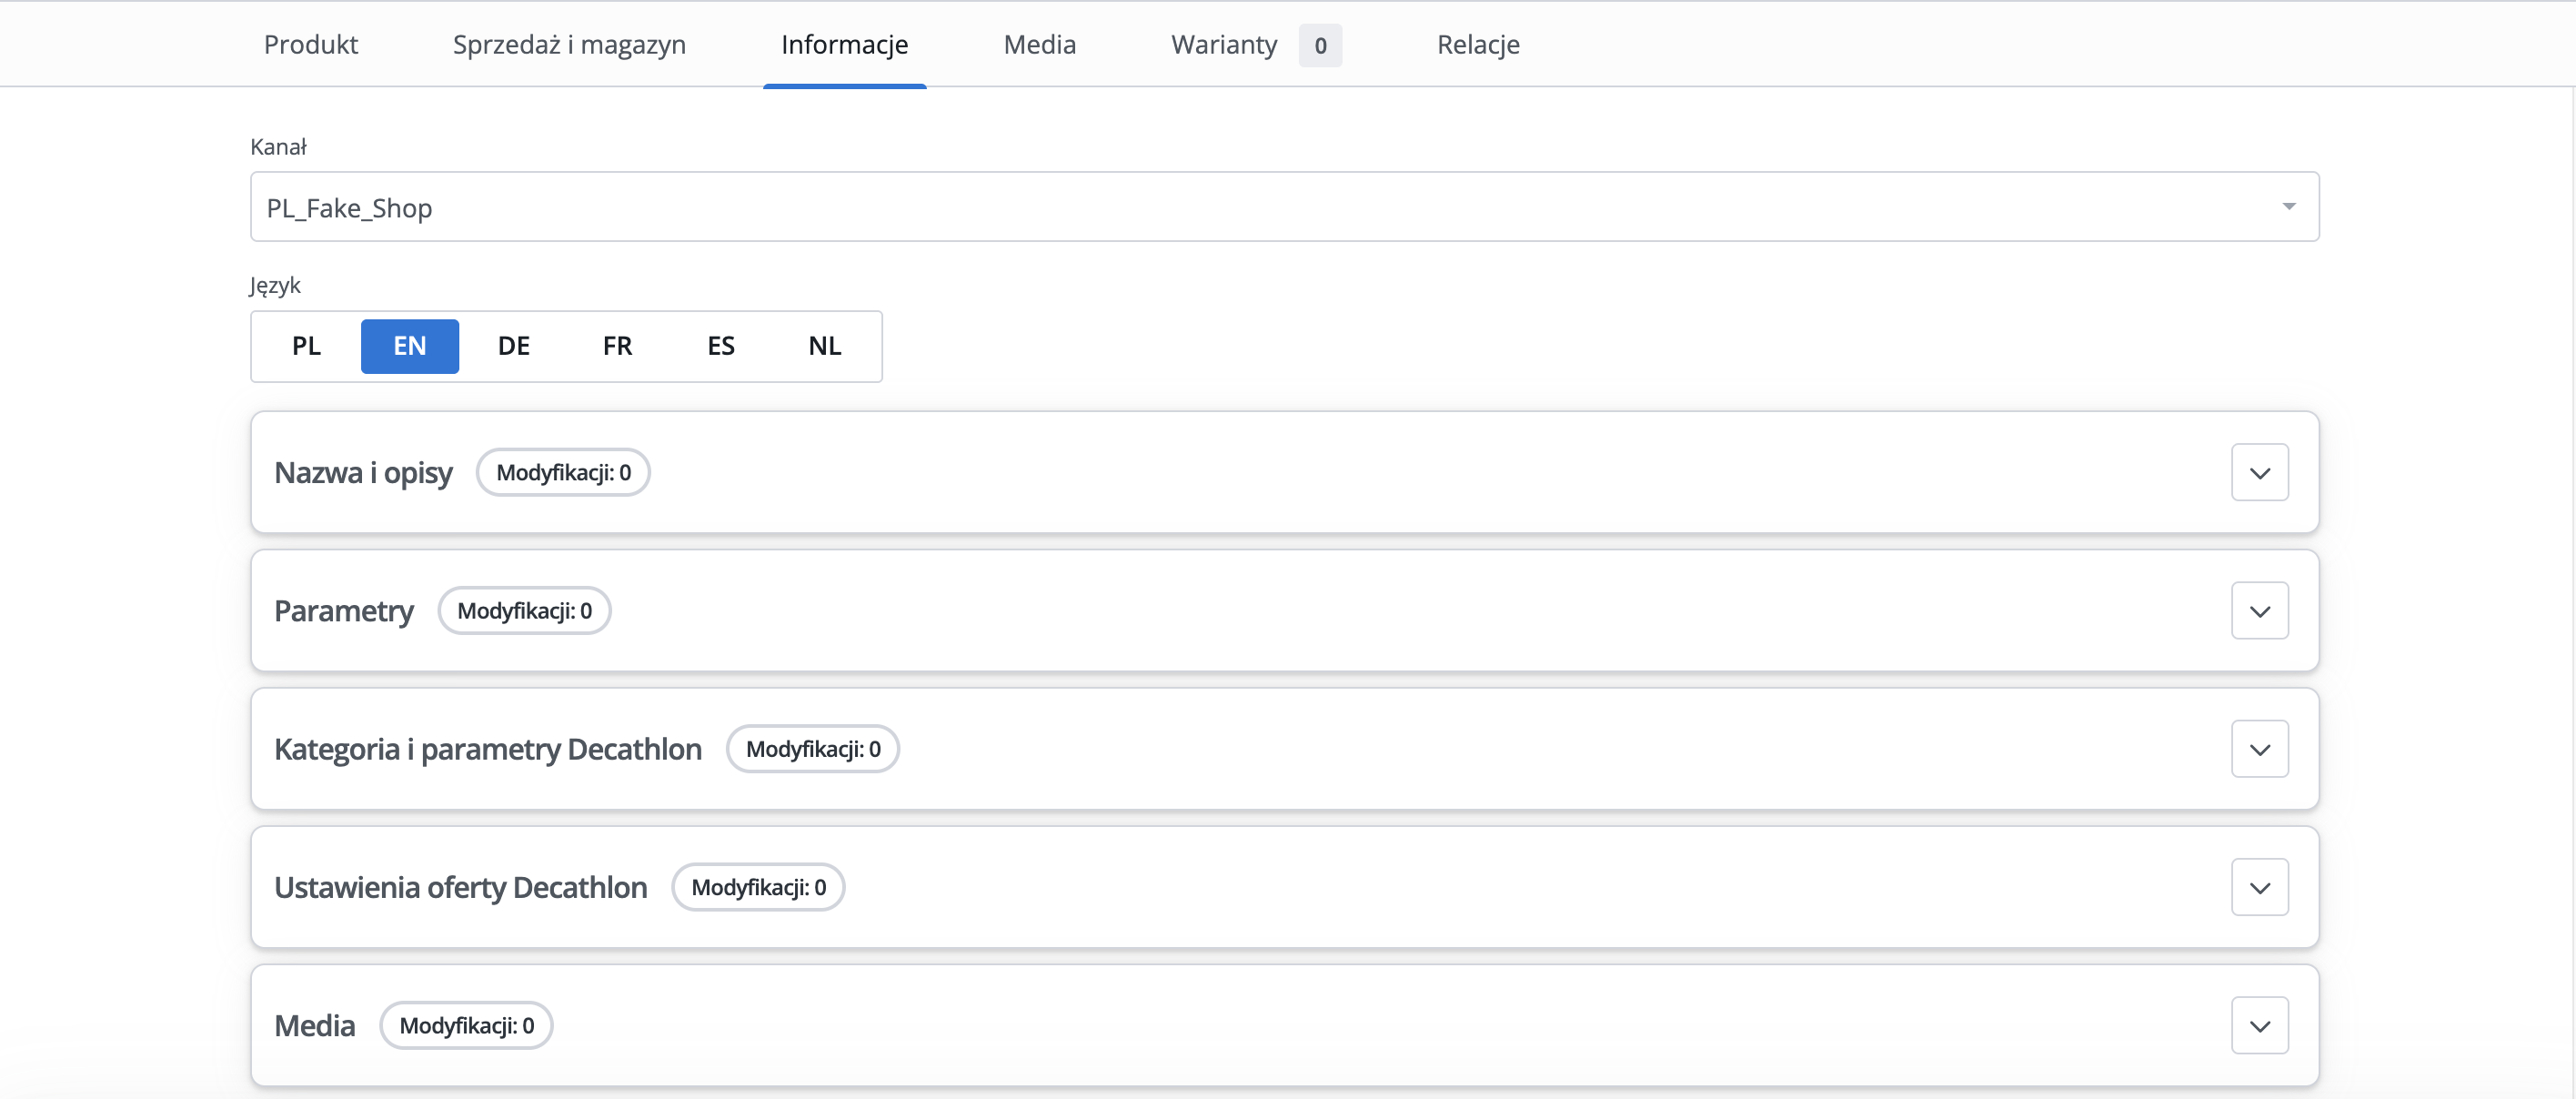
Task: Click the Warianty count badge 0
Action: click(1320, 46)
